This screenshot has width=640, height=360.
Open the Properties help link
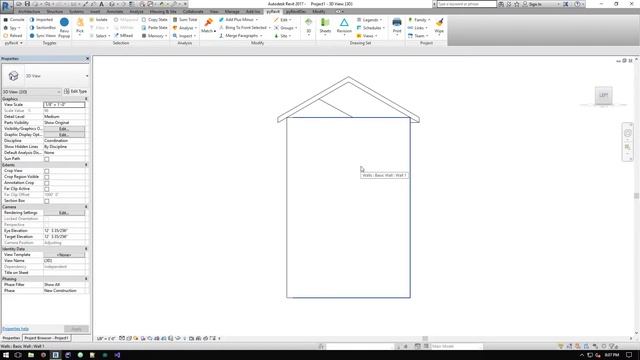tap(16, 329)
